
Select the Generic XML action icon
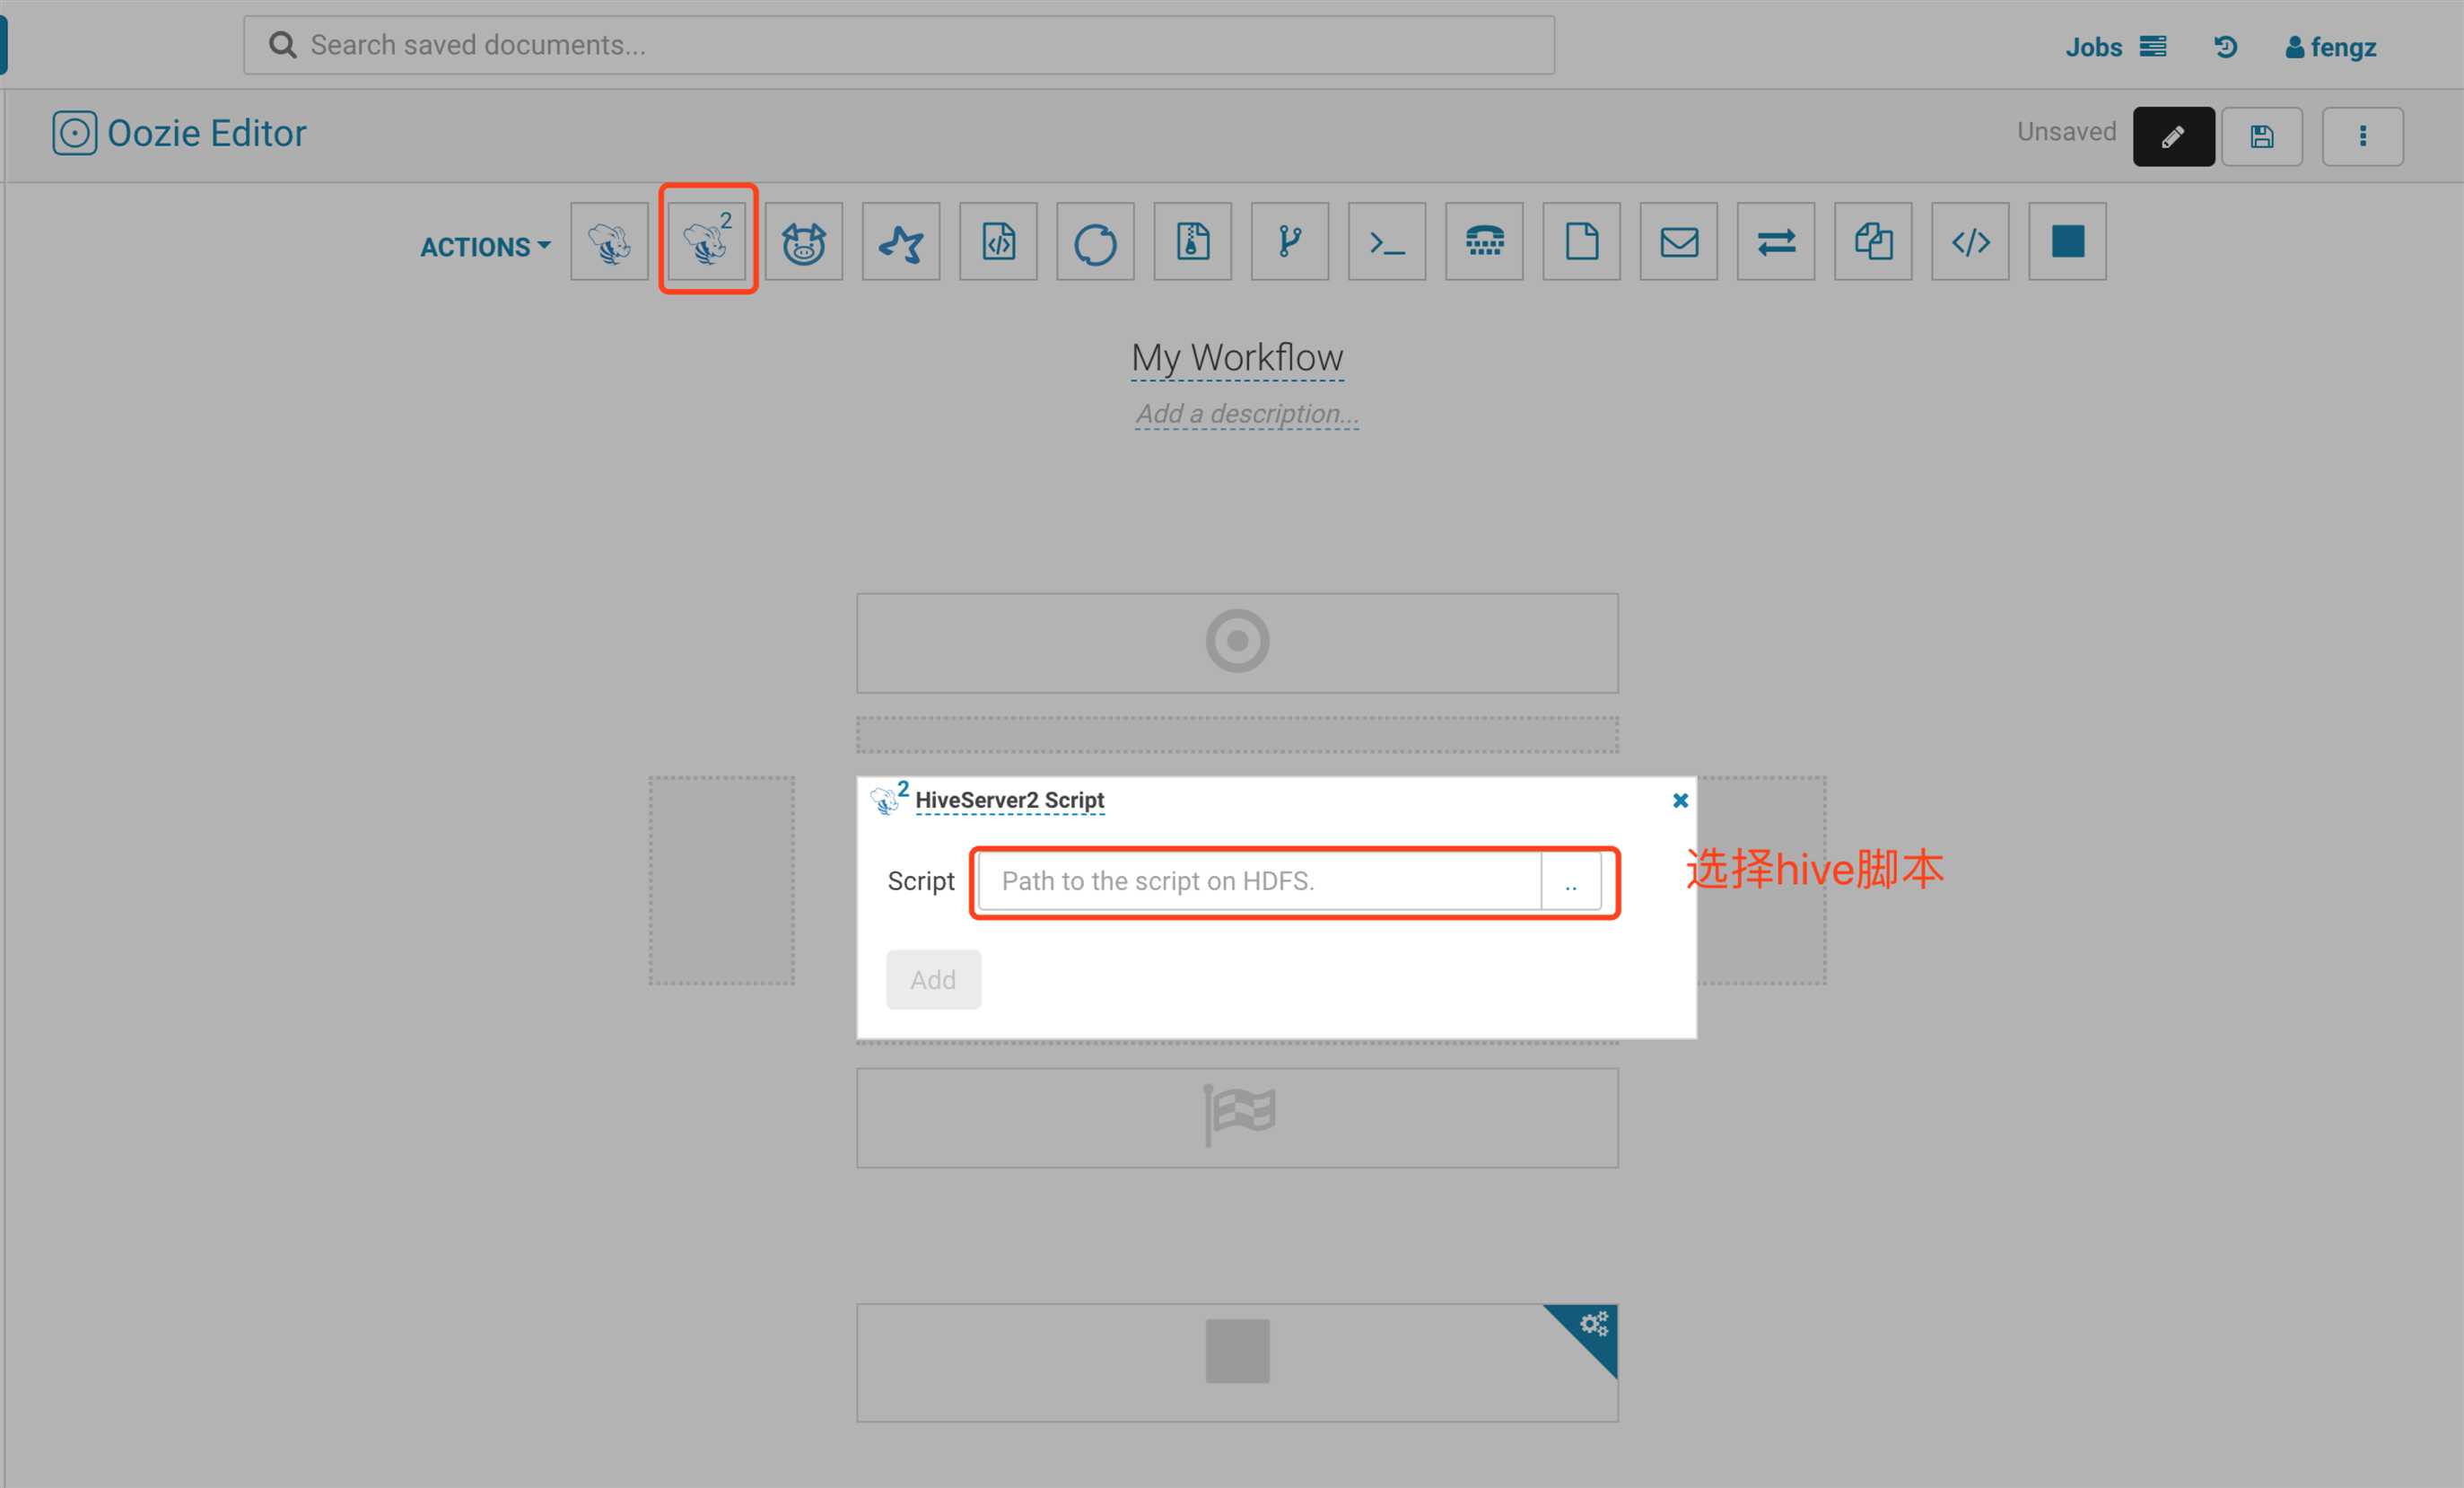click(x=1969, y=241)
